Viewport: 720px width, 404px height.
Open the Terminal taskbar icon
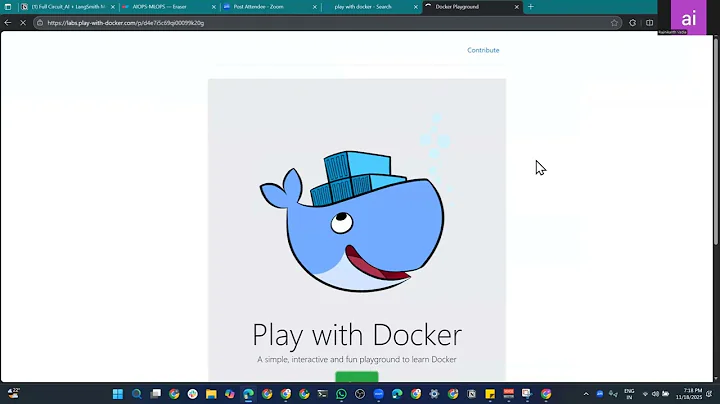(323, 394)
